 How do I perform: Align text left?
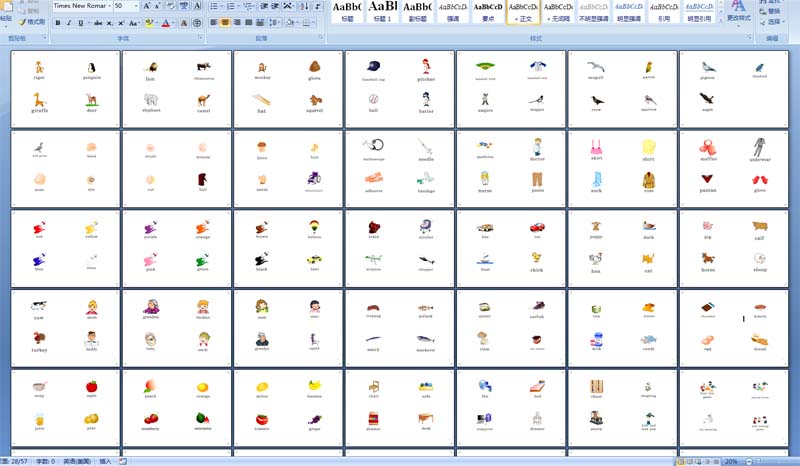click(214, 23)
